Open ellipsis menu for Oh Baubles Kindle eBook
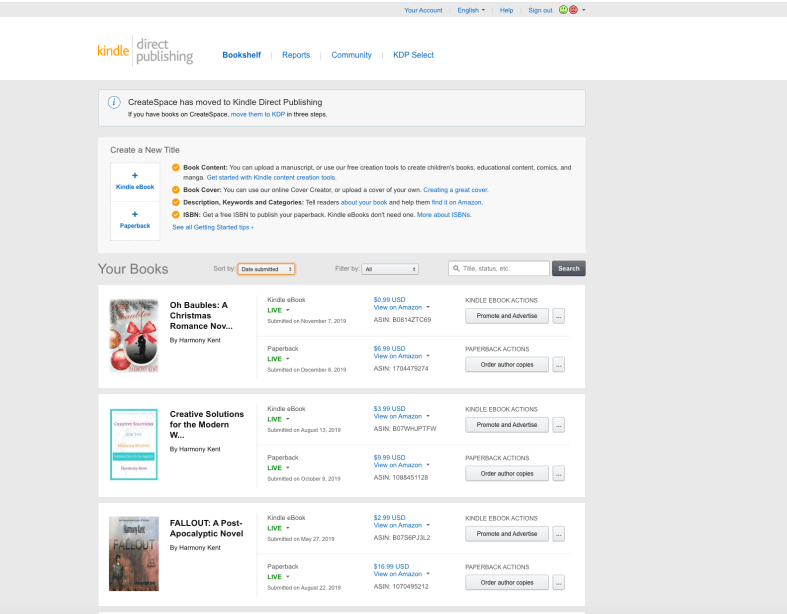 (559, 316)
